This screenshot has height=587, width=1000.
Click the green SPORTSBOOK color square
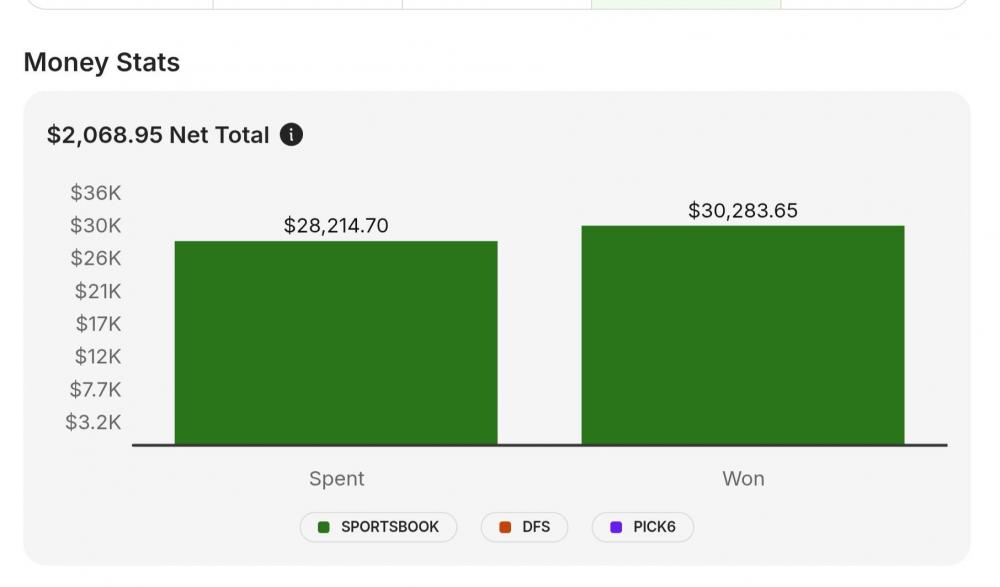(x=324, y=527)
